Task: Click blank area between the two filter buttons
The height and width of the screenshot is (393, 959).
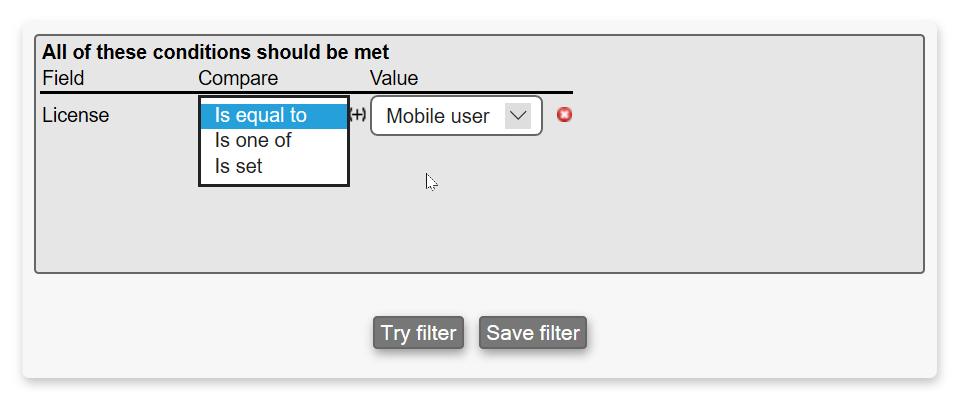Action: [x=472, y=332]
